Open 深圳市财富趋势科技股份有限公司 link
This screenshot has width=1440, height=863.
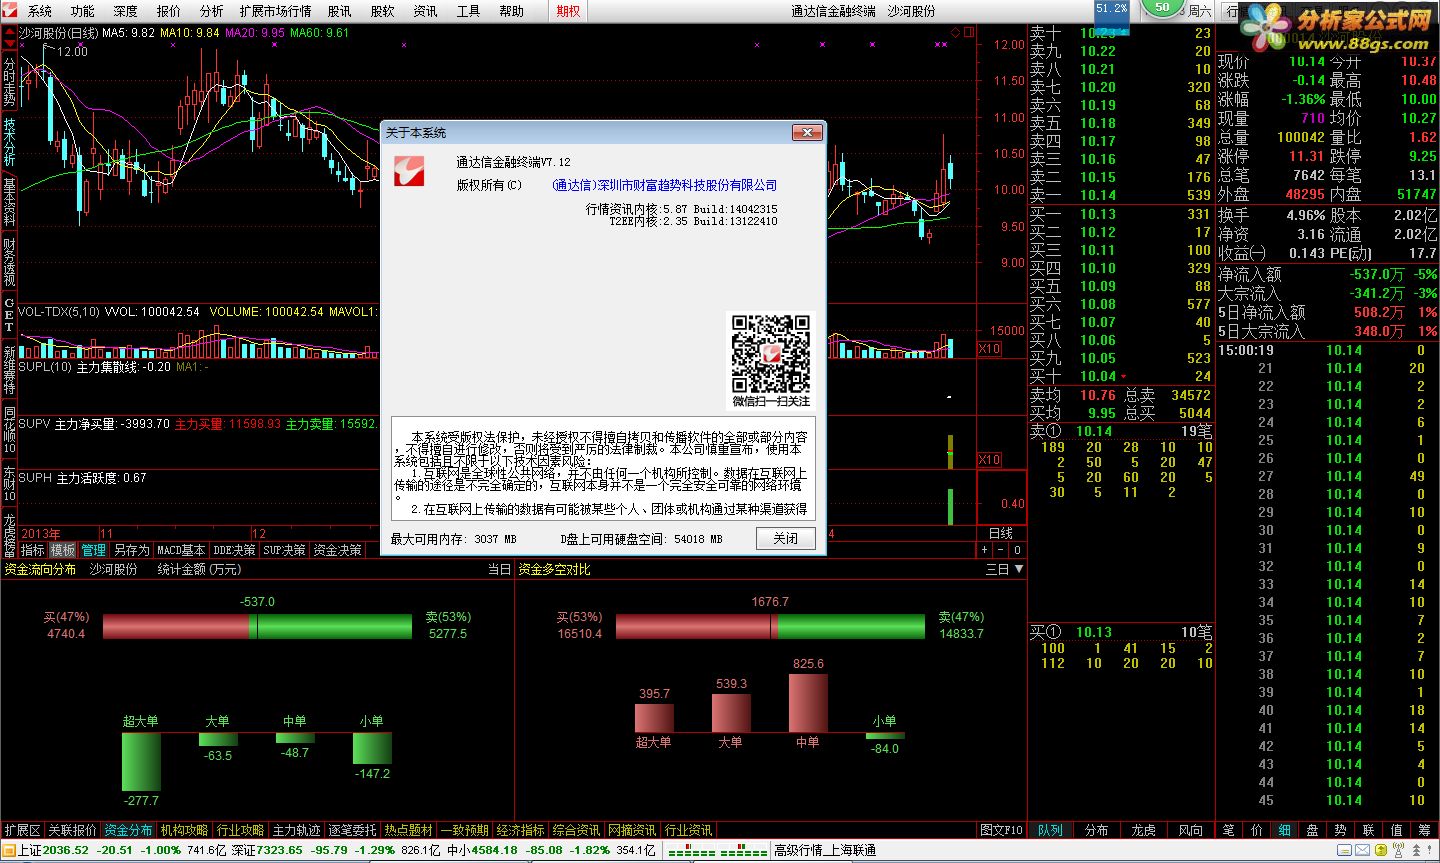(x=664, y=185)
